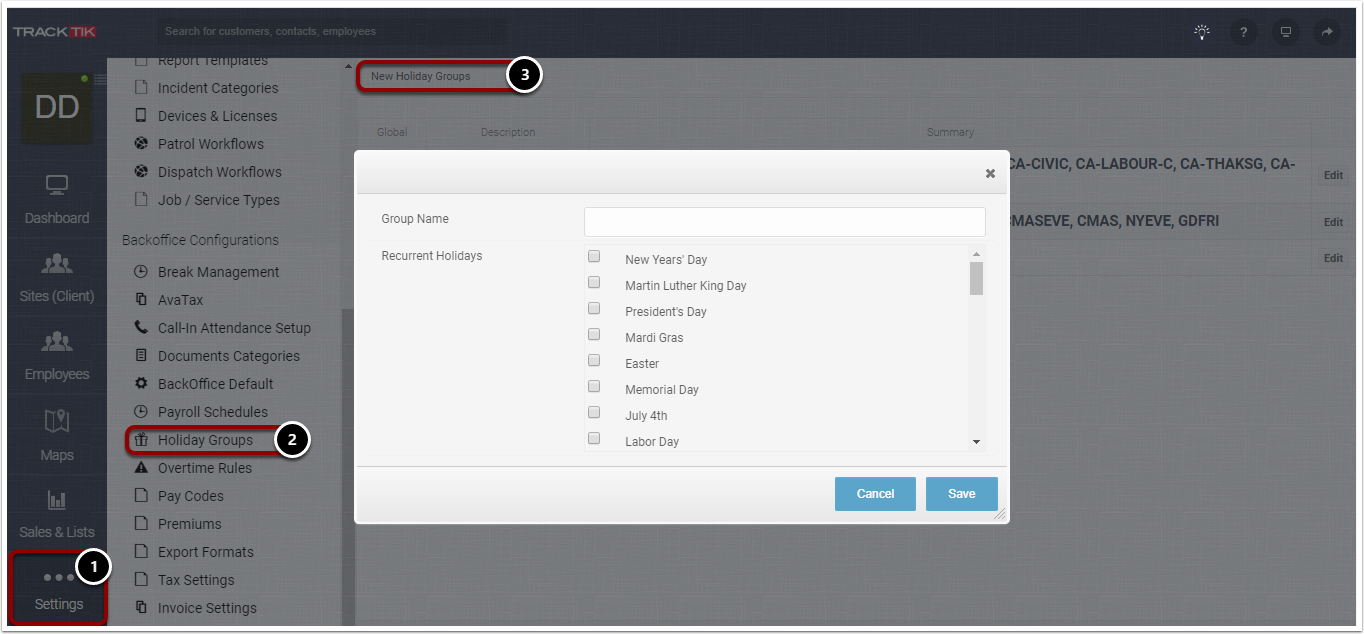The width and height of the screenshot is (1364, 634).
Task: Open Job / Service Types settings
Action: [219, 200]
